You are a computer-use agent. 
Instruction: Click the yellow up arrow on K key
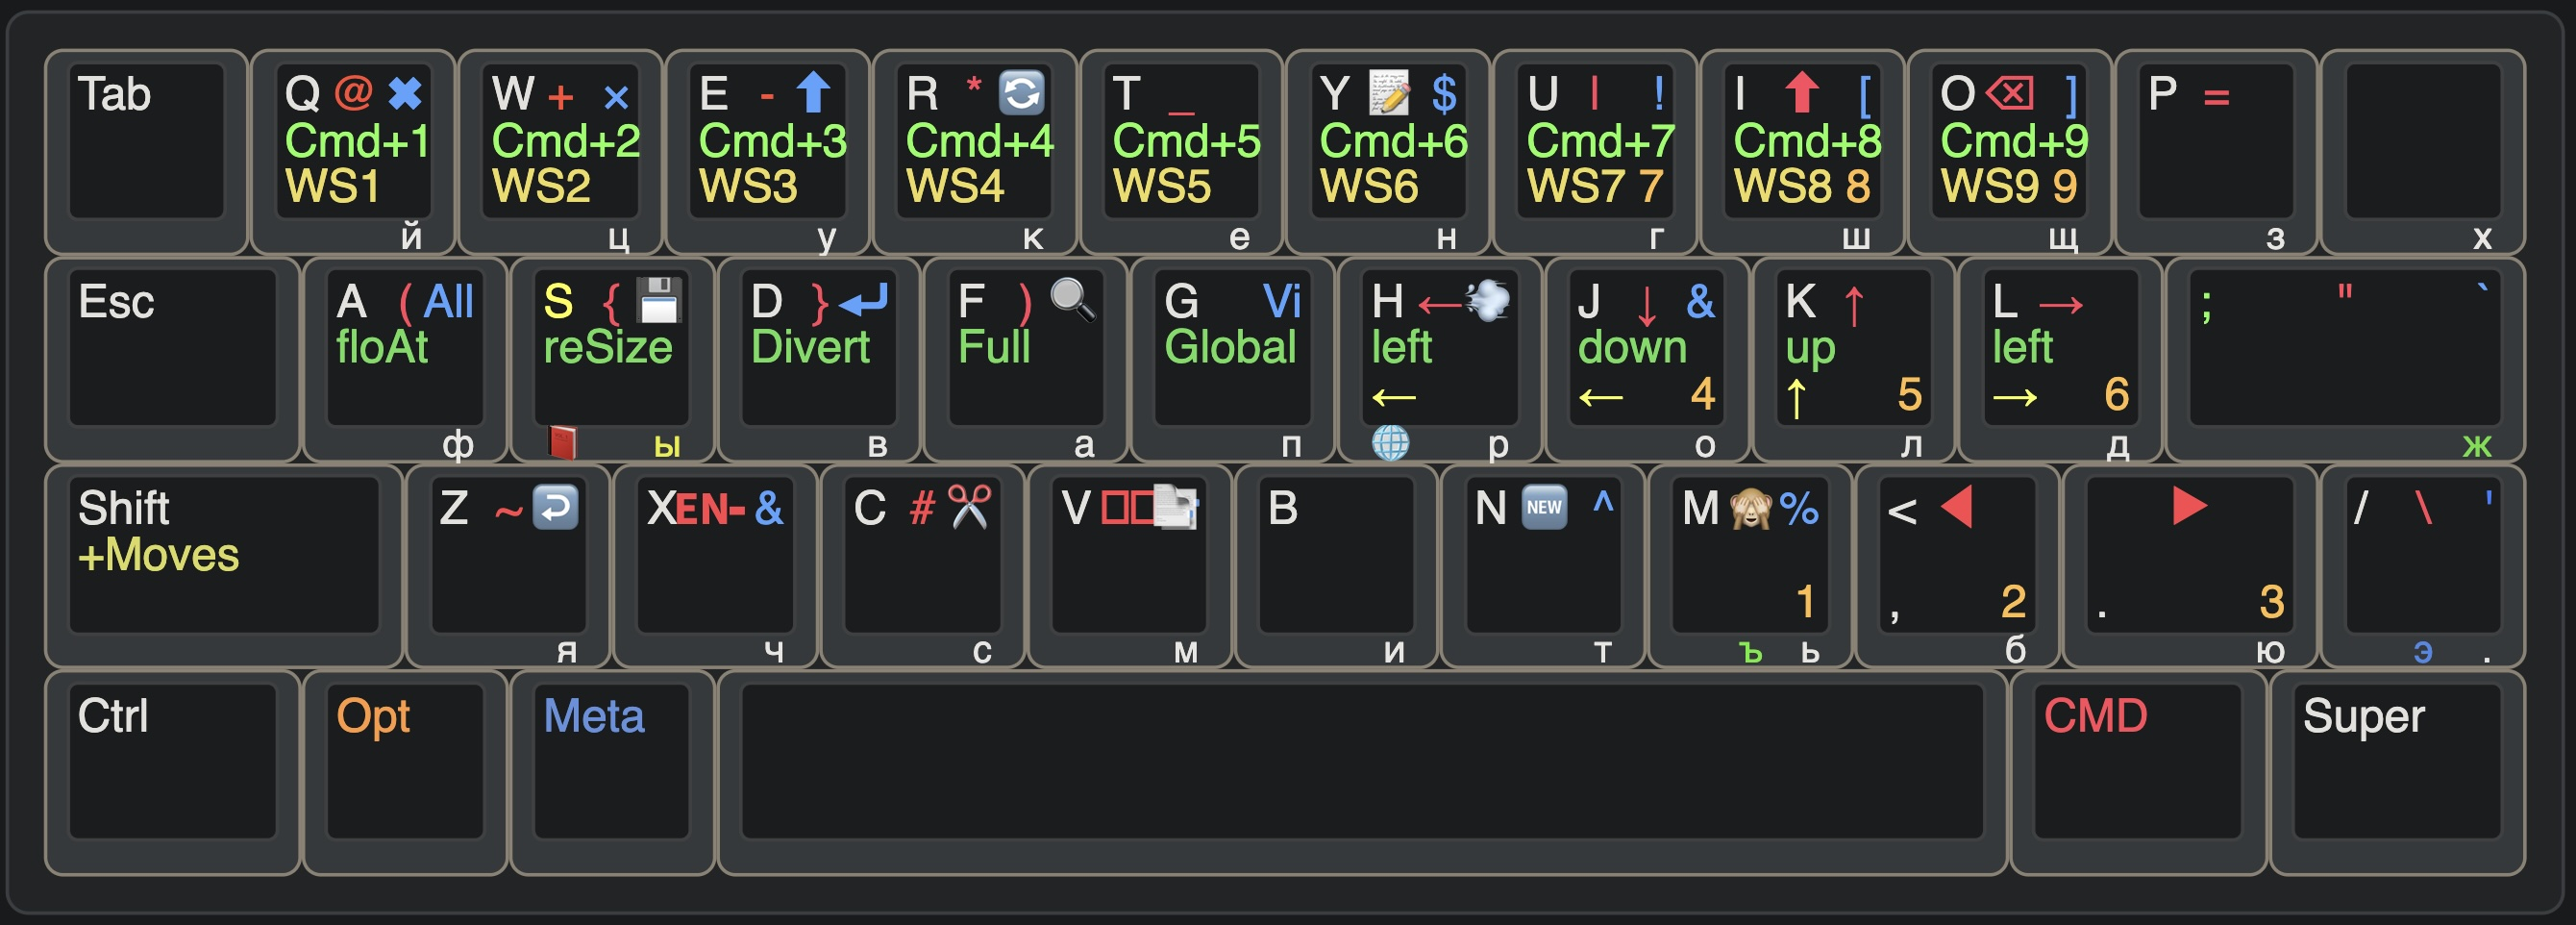pyautogui.click(x=1796, y=398)
